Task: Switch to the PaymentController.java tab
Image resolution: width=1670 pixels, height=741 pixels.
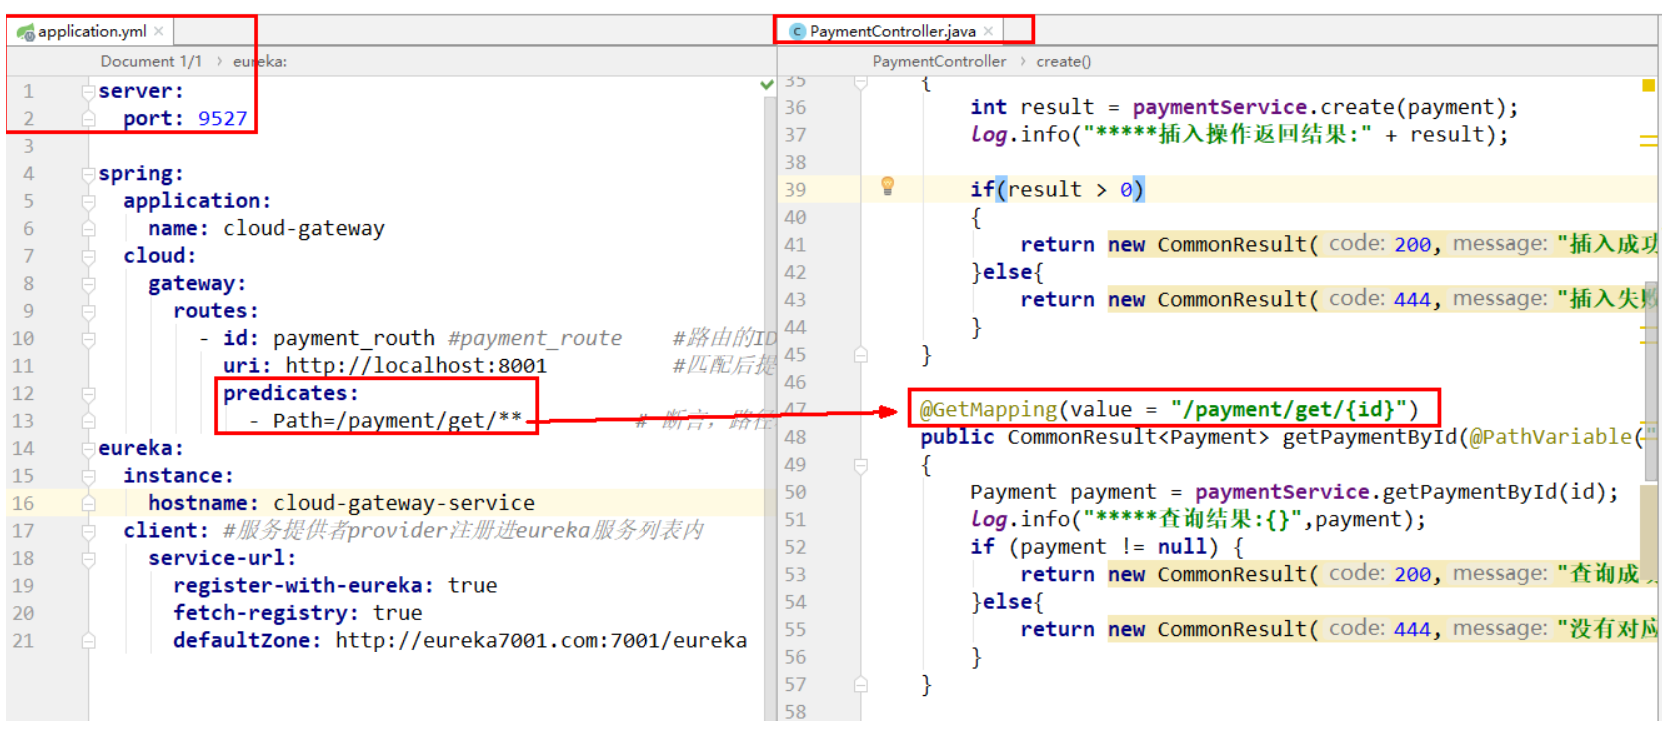Action: click(892, 31)
